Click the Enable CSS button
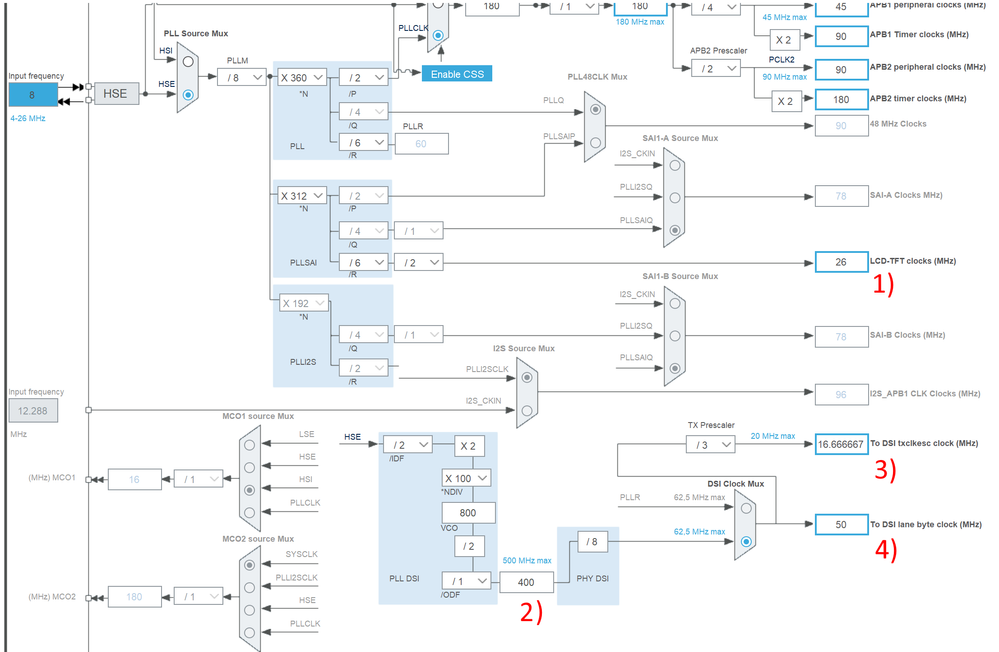This screenshot has height=652, width=999. 457,74
